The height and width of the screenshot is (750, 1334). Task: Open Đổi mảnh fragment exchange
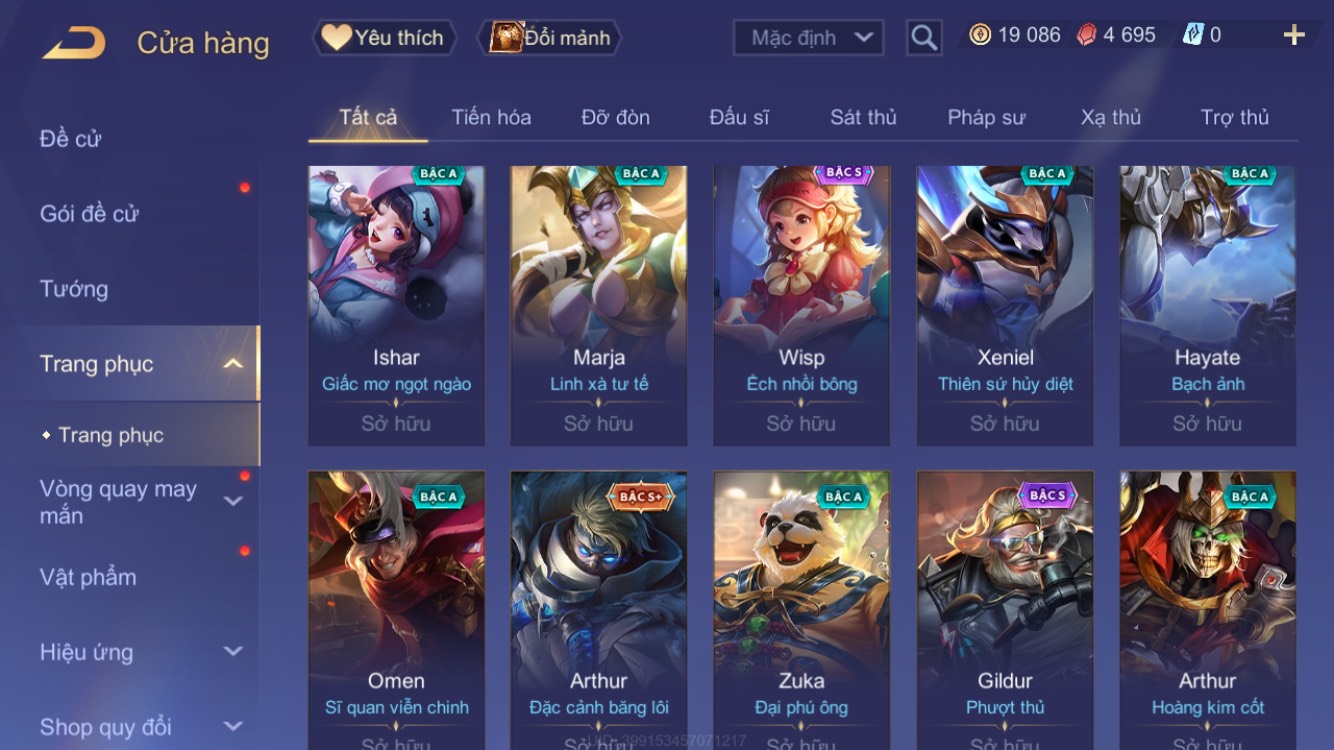[x=553, y=38]
